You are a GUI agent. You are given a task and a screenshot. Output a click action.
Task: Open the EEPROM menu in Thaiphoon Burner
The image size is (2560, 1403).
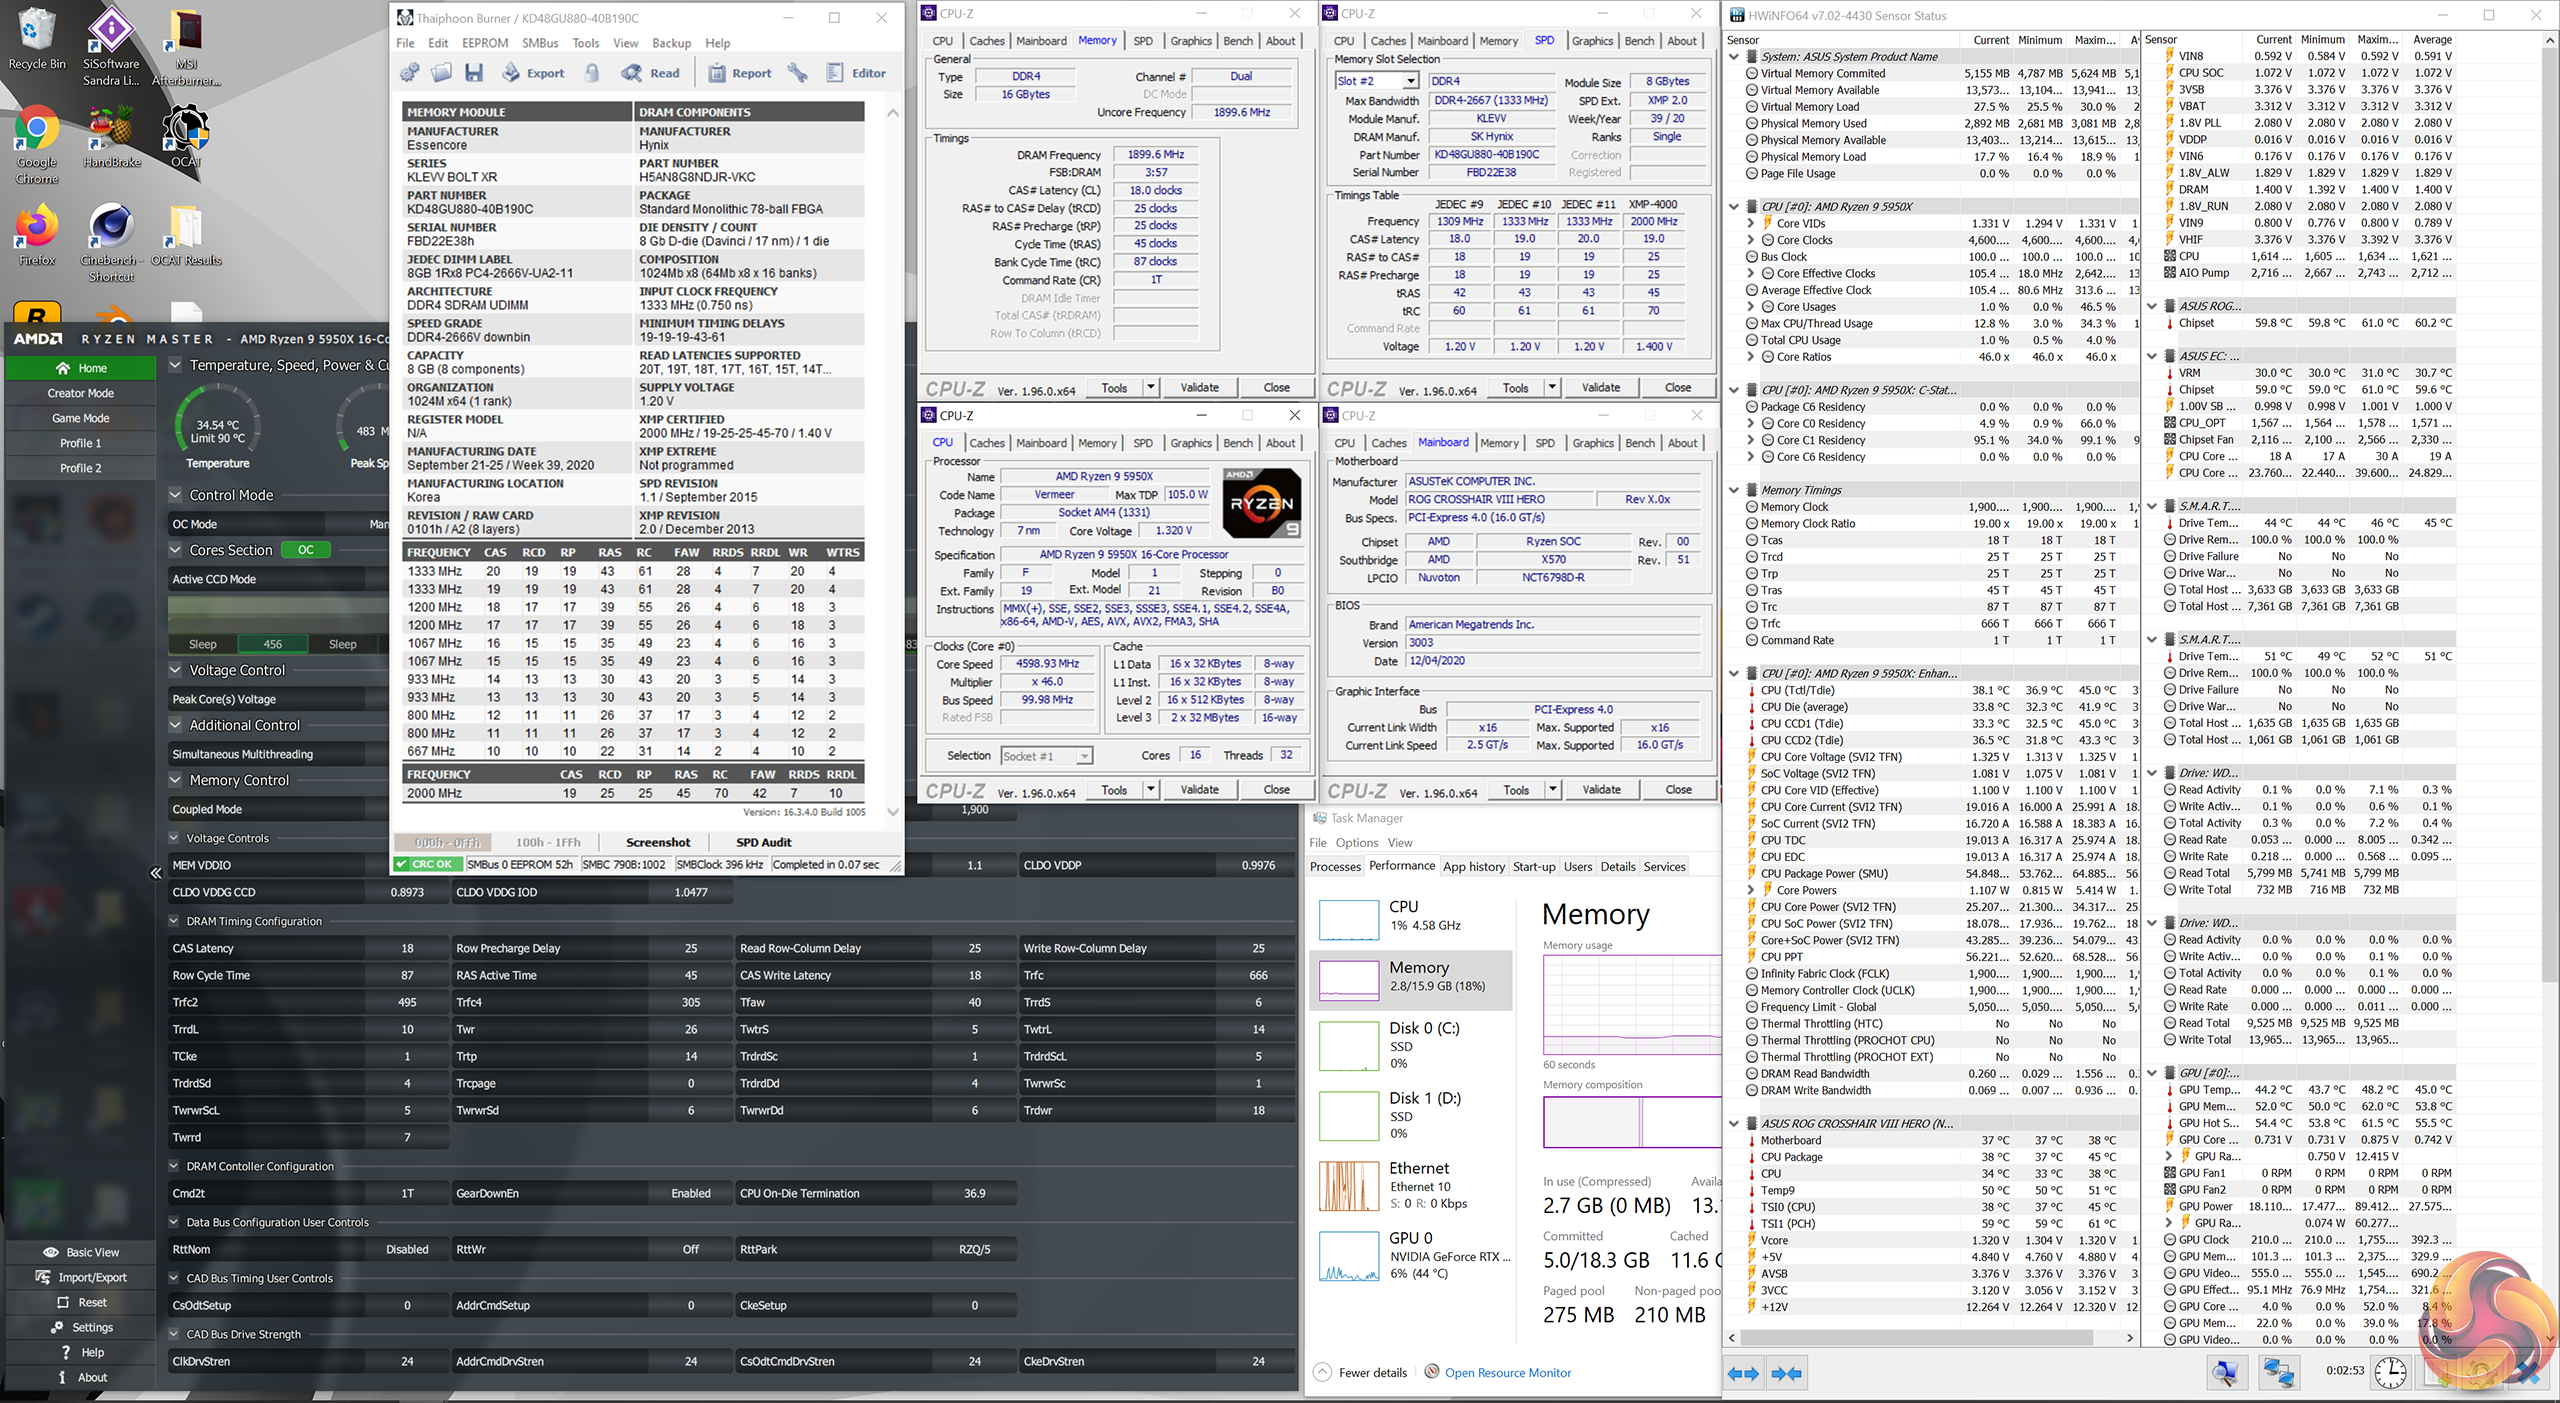point(485,43)
